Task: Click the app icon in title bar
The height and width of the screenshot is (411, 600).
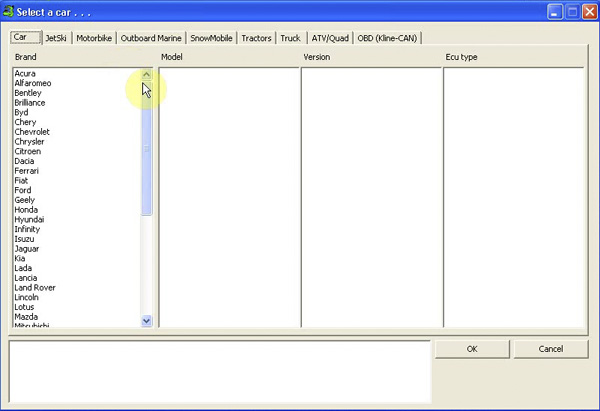Action: tap(11, 11)
